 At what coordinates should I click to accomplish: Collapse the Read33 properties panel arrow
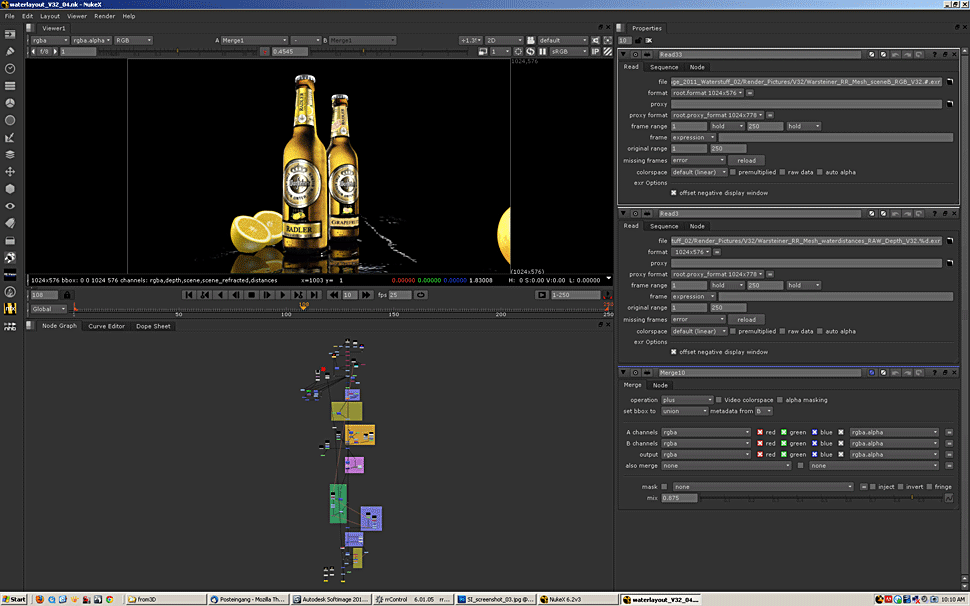click(624, 54)
